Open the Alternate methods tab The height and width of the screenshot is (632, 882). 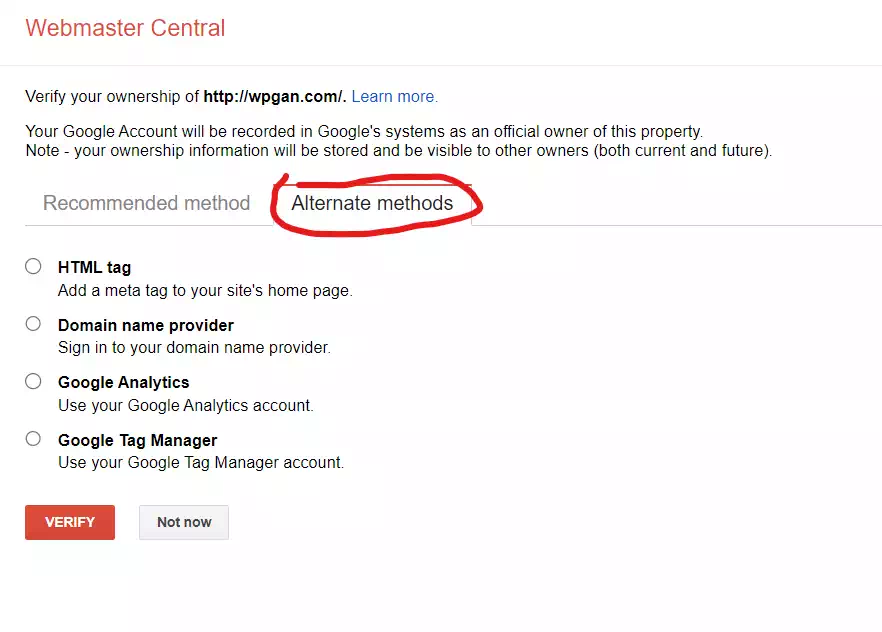[372, 203]
